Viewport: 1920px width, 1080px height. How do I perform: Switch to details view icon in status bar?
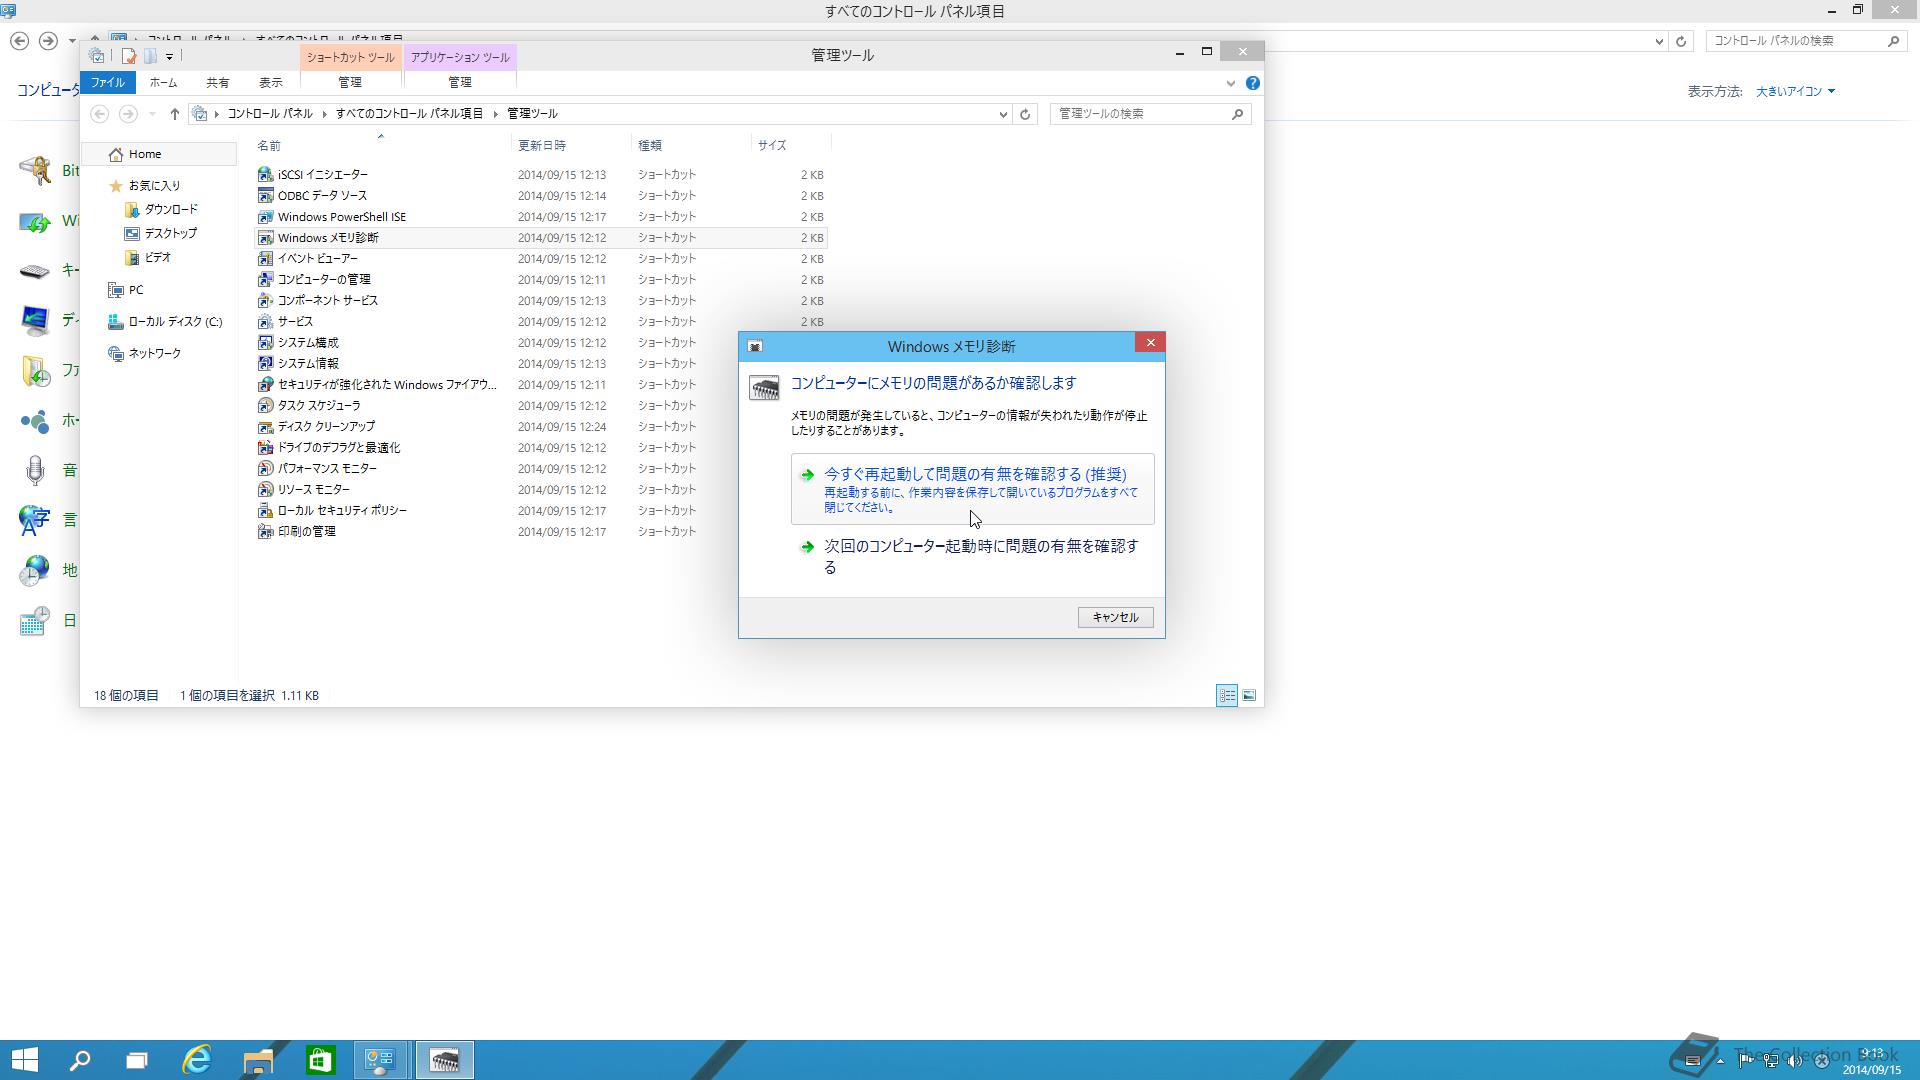pos(1227,696)
